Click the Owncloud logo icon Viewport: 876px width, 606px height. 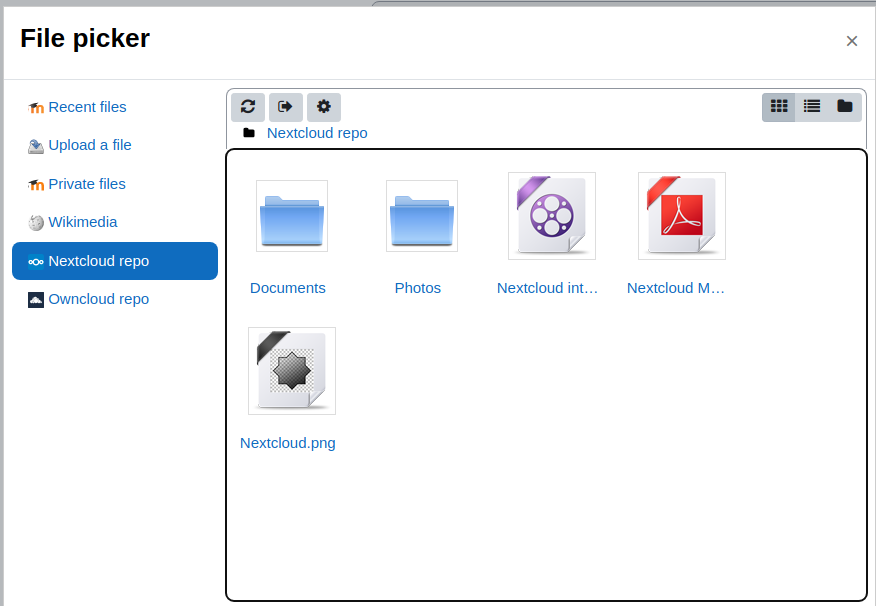click(36, 300)
